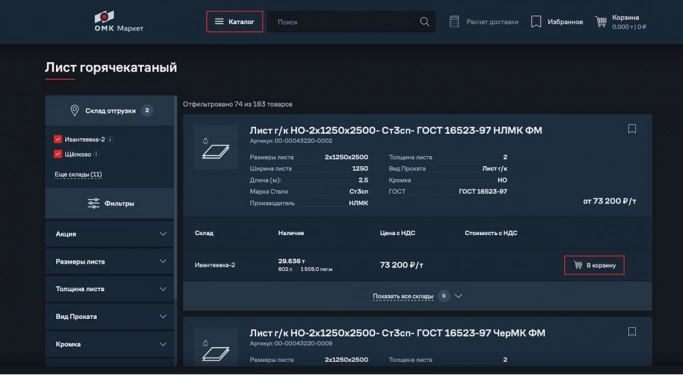
Task: Click the magnifier search icon
Action: (425, 22)
